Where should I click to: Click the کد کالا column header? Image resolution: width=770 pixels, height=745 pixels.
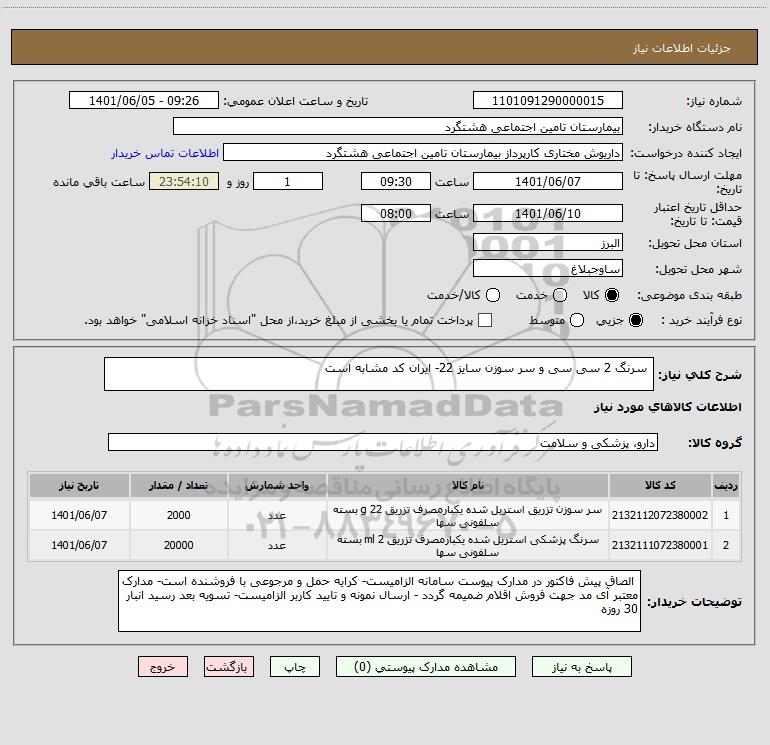(x=660, y=486)
